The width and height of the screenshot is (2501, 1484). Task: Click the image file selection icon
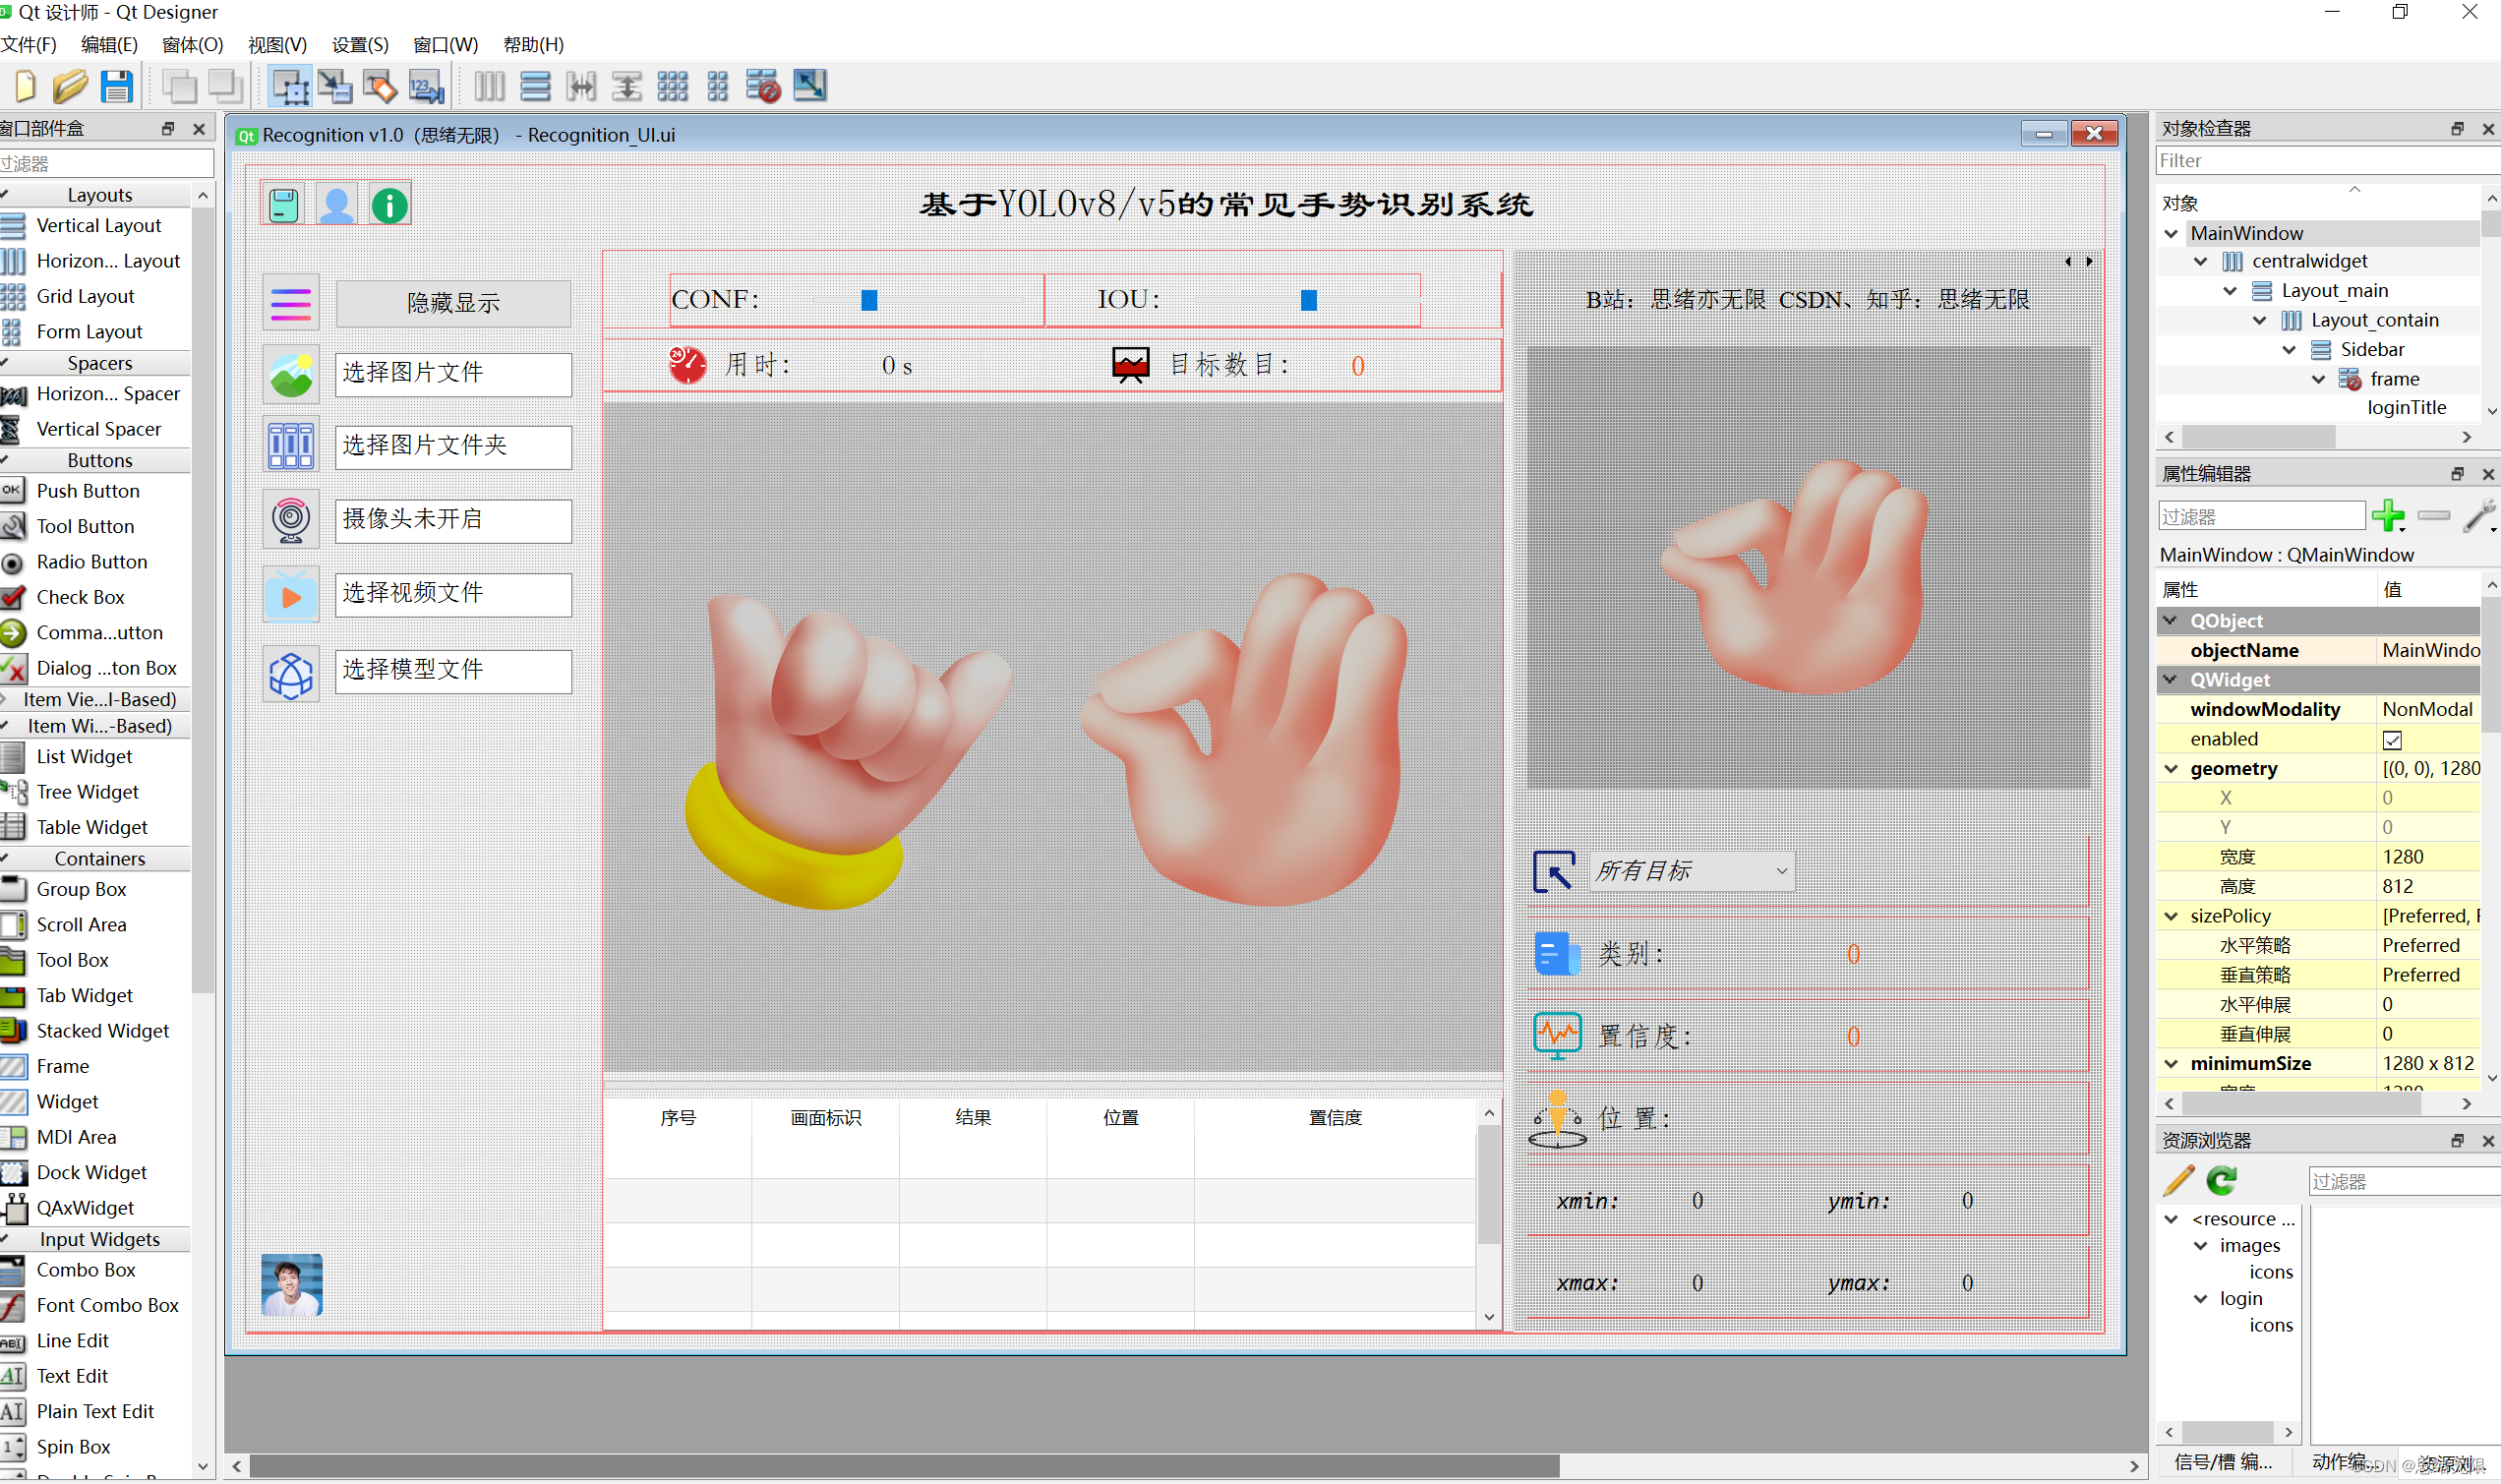[x=288, y=373]
